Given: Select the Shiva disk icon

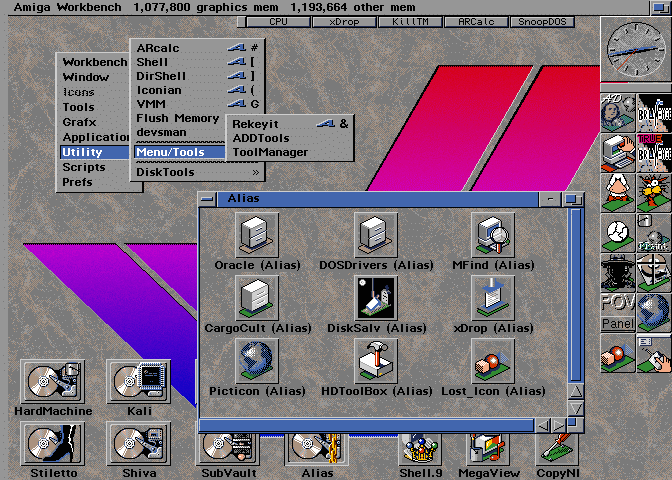Looking at the screenshot, I should (138, 444).
